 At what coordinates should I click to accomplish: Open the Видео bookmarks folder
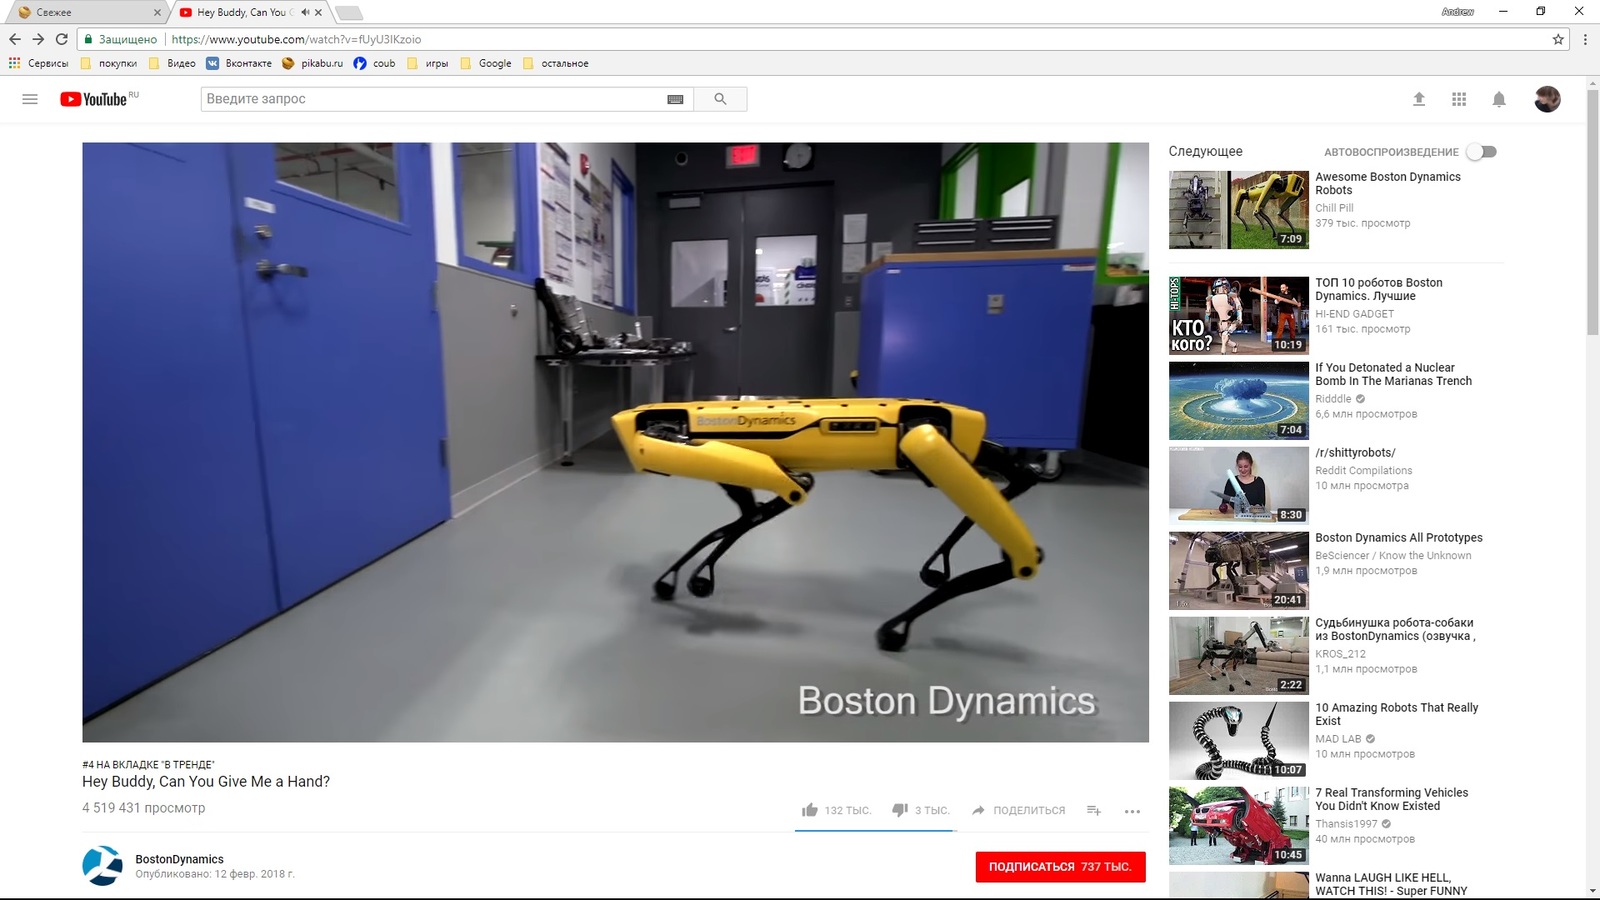pyautogui.click(x=172, y=63)
